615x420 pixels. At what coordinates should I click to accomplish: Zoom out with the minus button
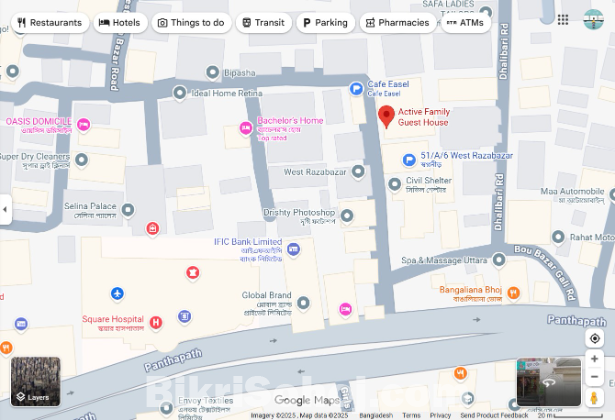click(x=594, y=376)
